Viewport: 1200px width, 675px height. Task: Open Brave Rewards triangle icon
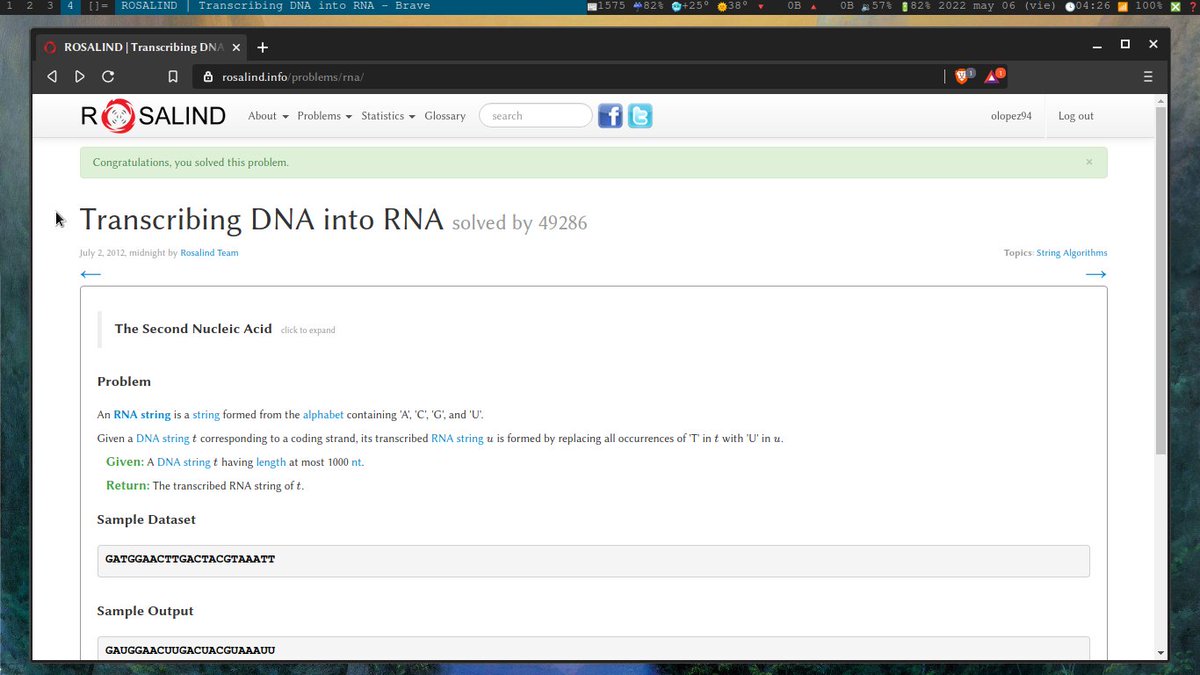[994, 76]
